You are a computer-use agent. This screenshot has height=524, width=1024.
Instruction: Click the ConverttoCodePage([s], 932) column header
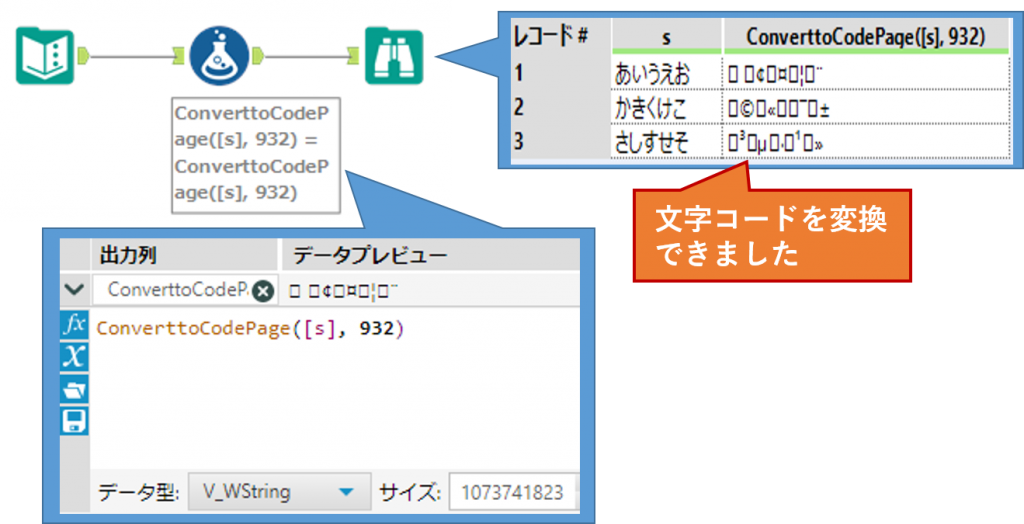(x=864, y=37)
